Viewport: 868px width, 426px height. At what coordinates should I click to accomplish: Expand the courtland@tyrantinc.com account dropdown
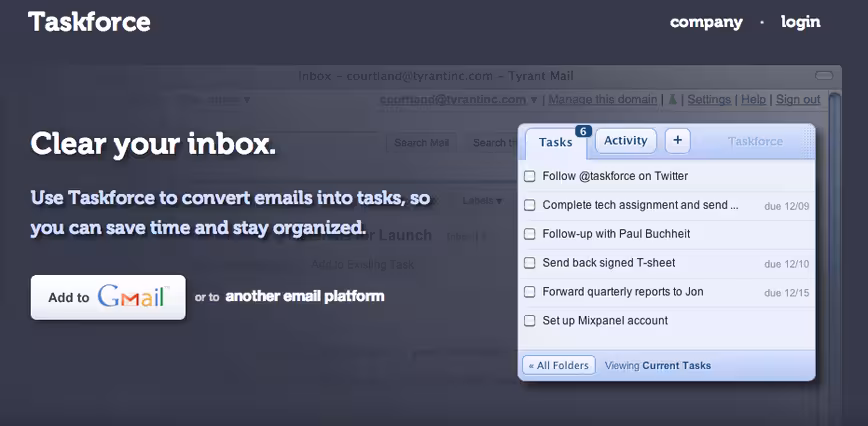(x=534, y=100)
